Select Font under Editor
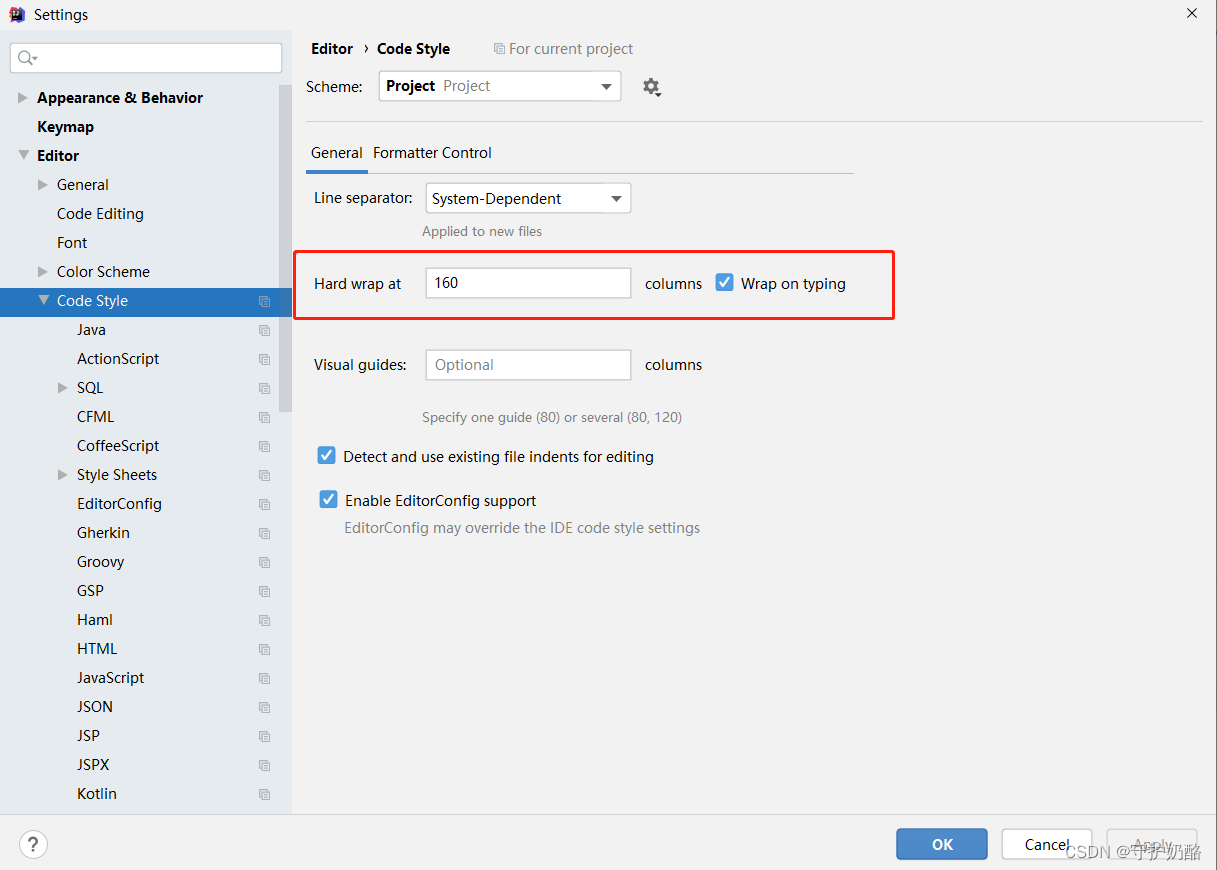 point(72,243)
